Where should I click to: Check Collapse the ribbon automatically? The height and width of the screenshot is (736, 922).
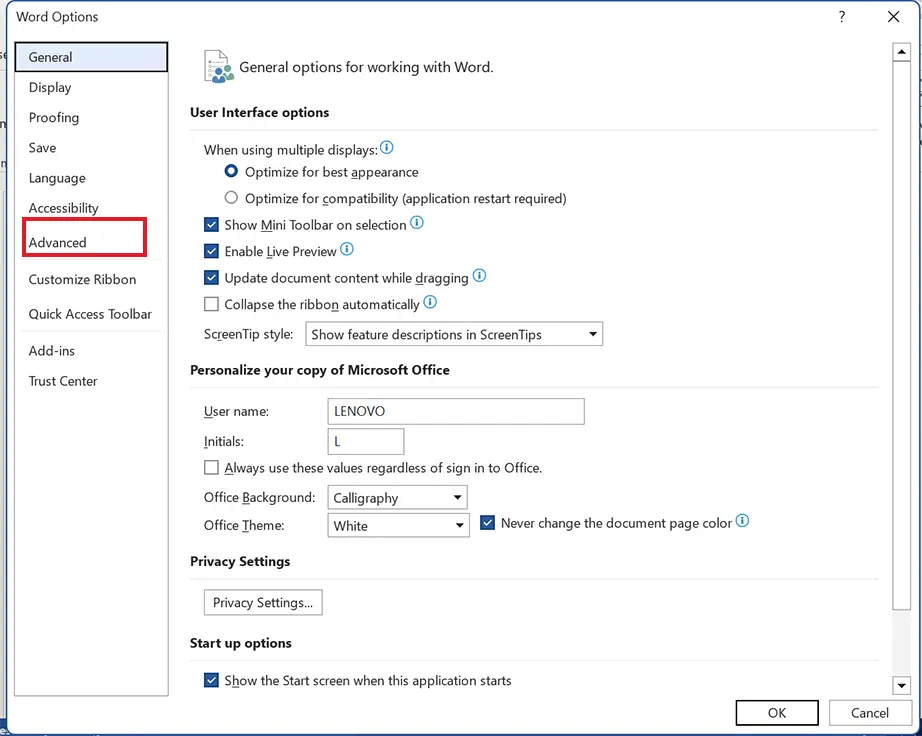(x=211, y=304)
